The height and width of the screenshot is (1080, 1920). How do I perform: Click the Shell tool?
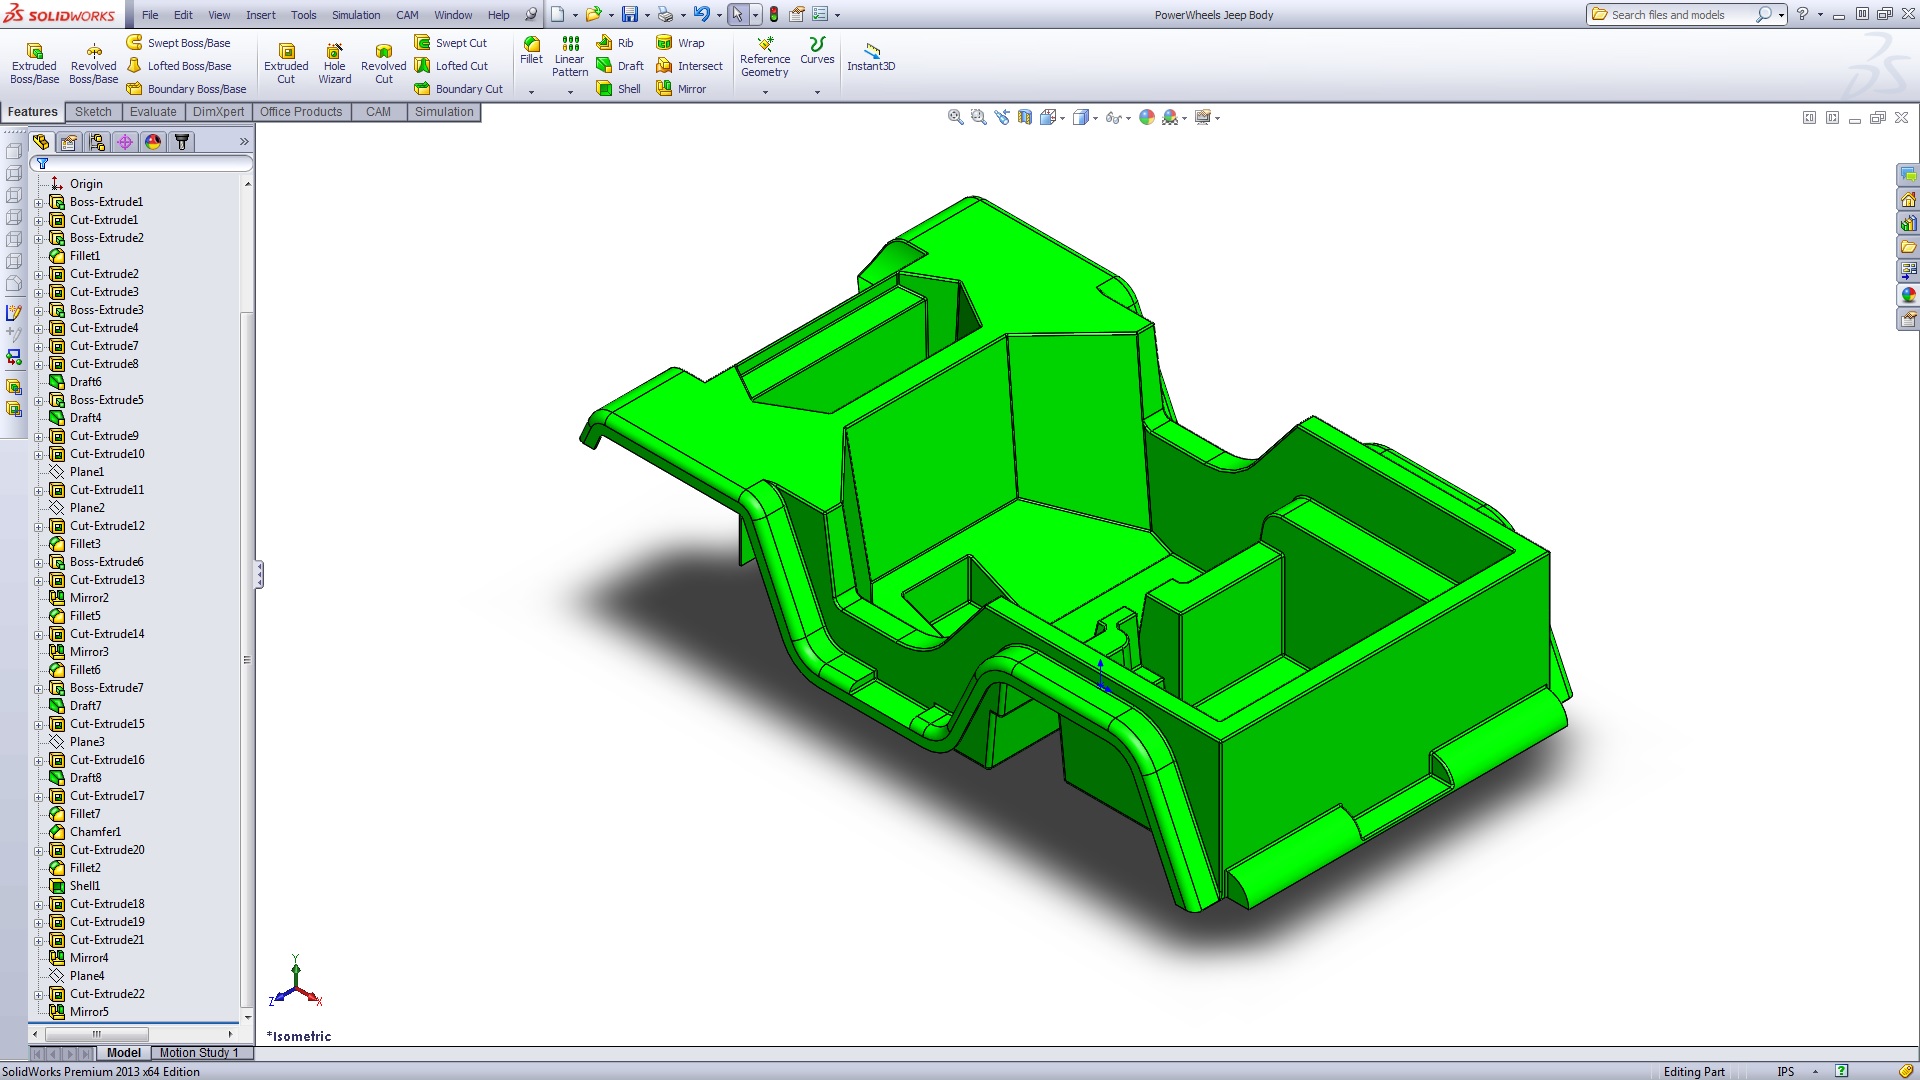point(619,89)
